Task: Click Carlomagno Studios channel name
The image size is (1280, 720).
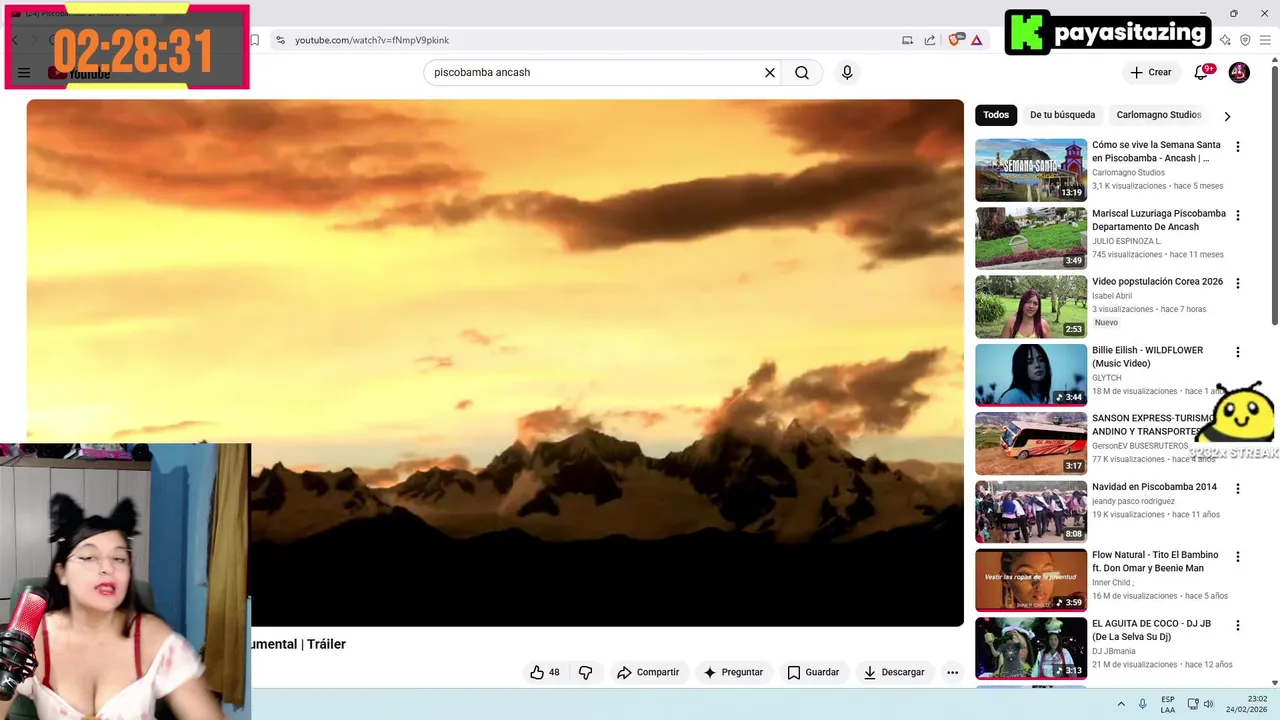Action: (x=1128, y=173)
